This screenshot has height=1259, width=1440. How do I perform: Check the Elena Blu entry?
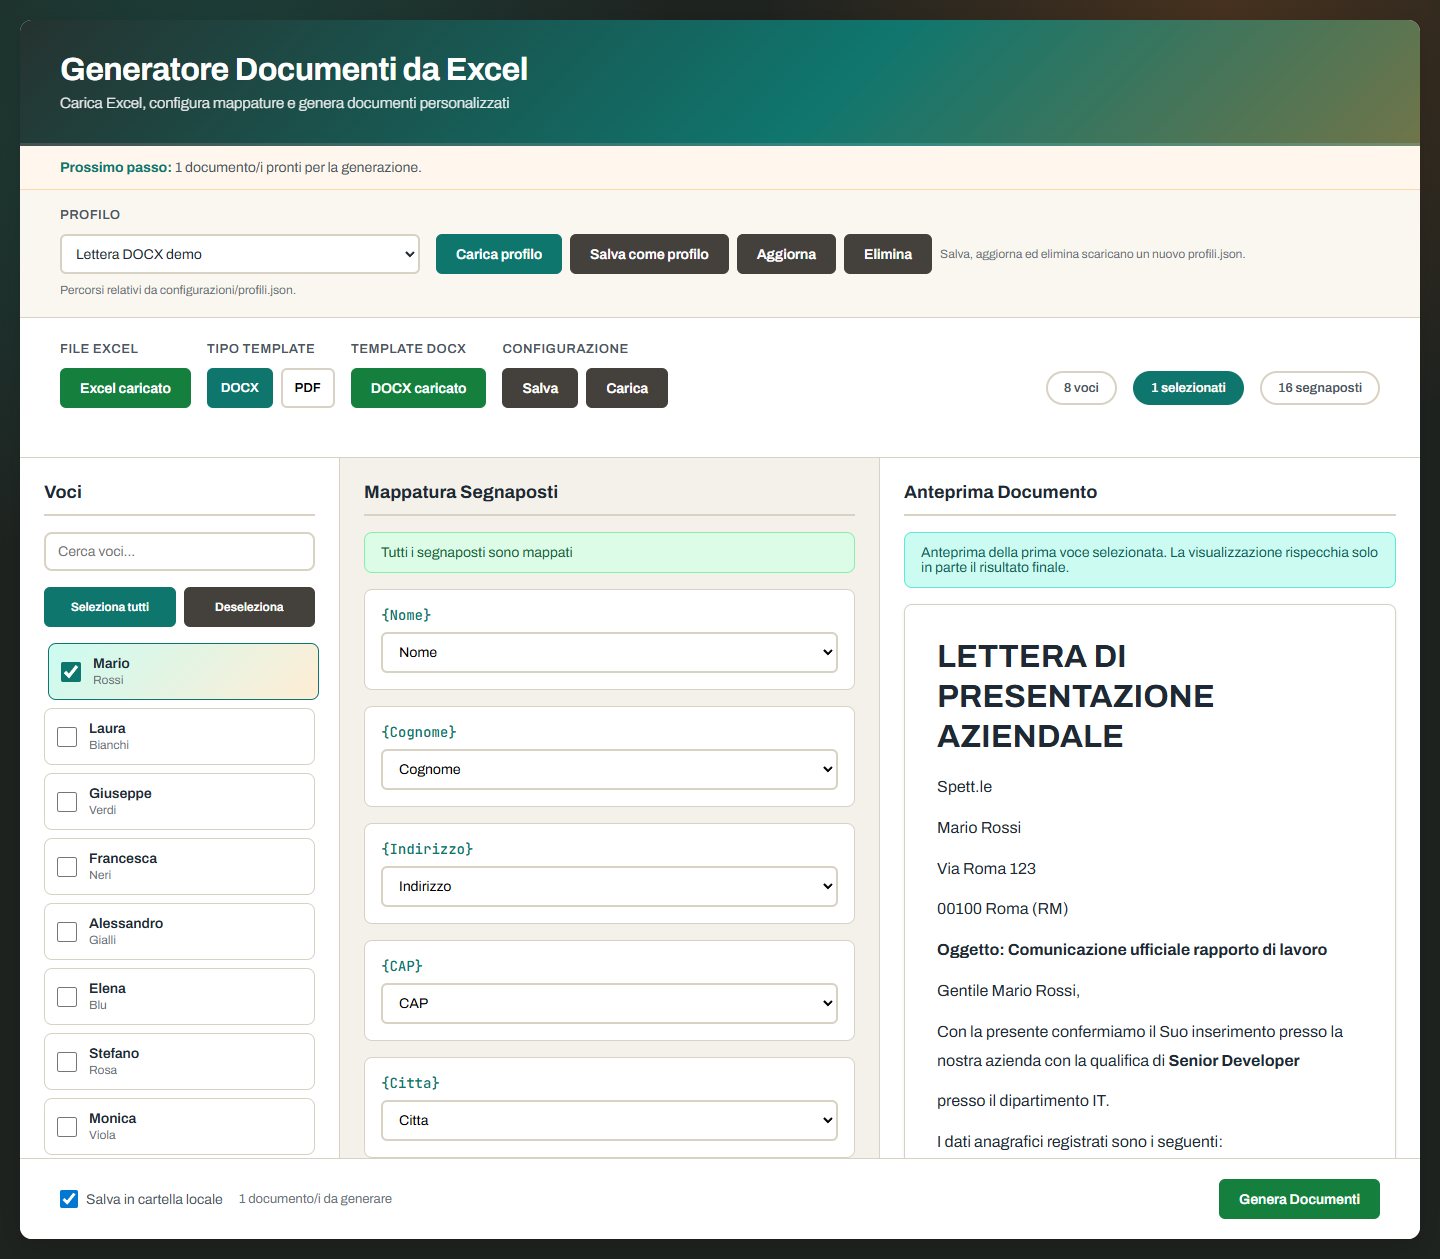click(x=67, y=997)
